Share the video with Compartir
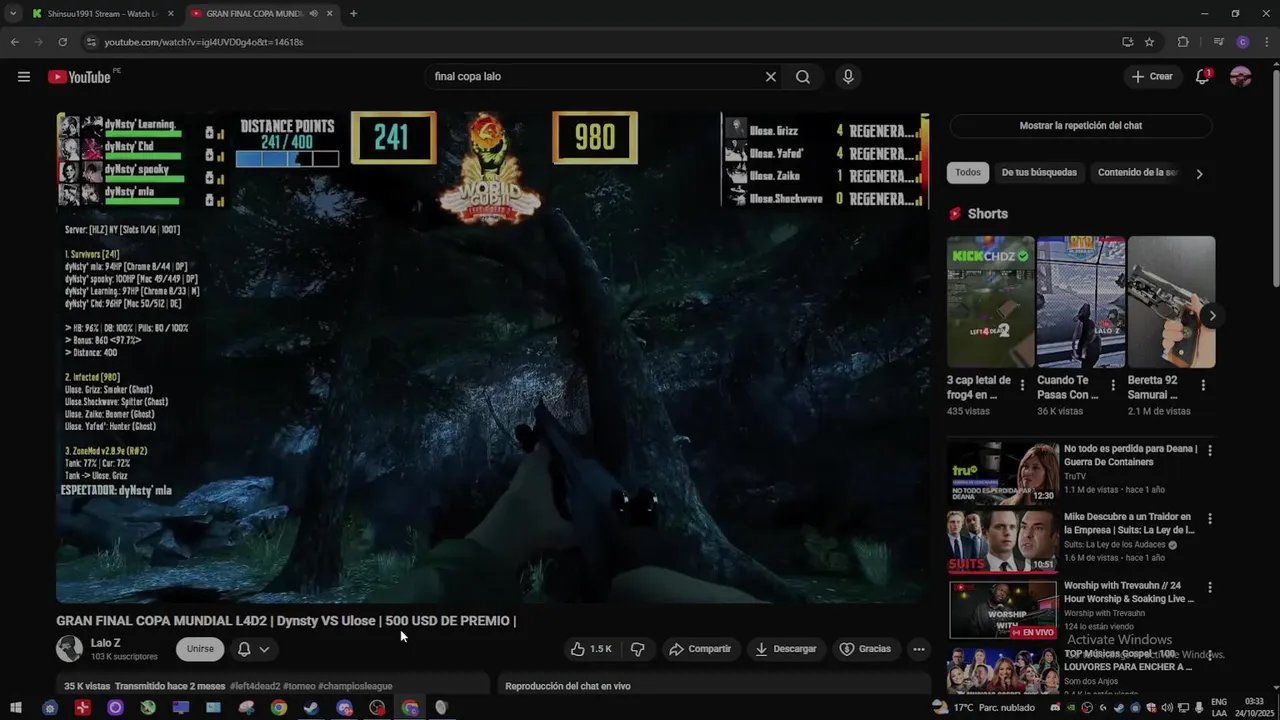 point(700,649)
